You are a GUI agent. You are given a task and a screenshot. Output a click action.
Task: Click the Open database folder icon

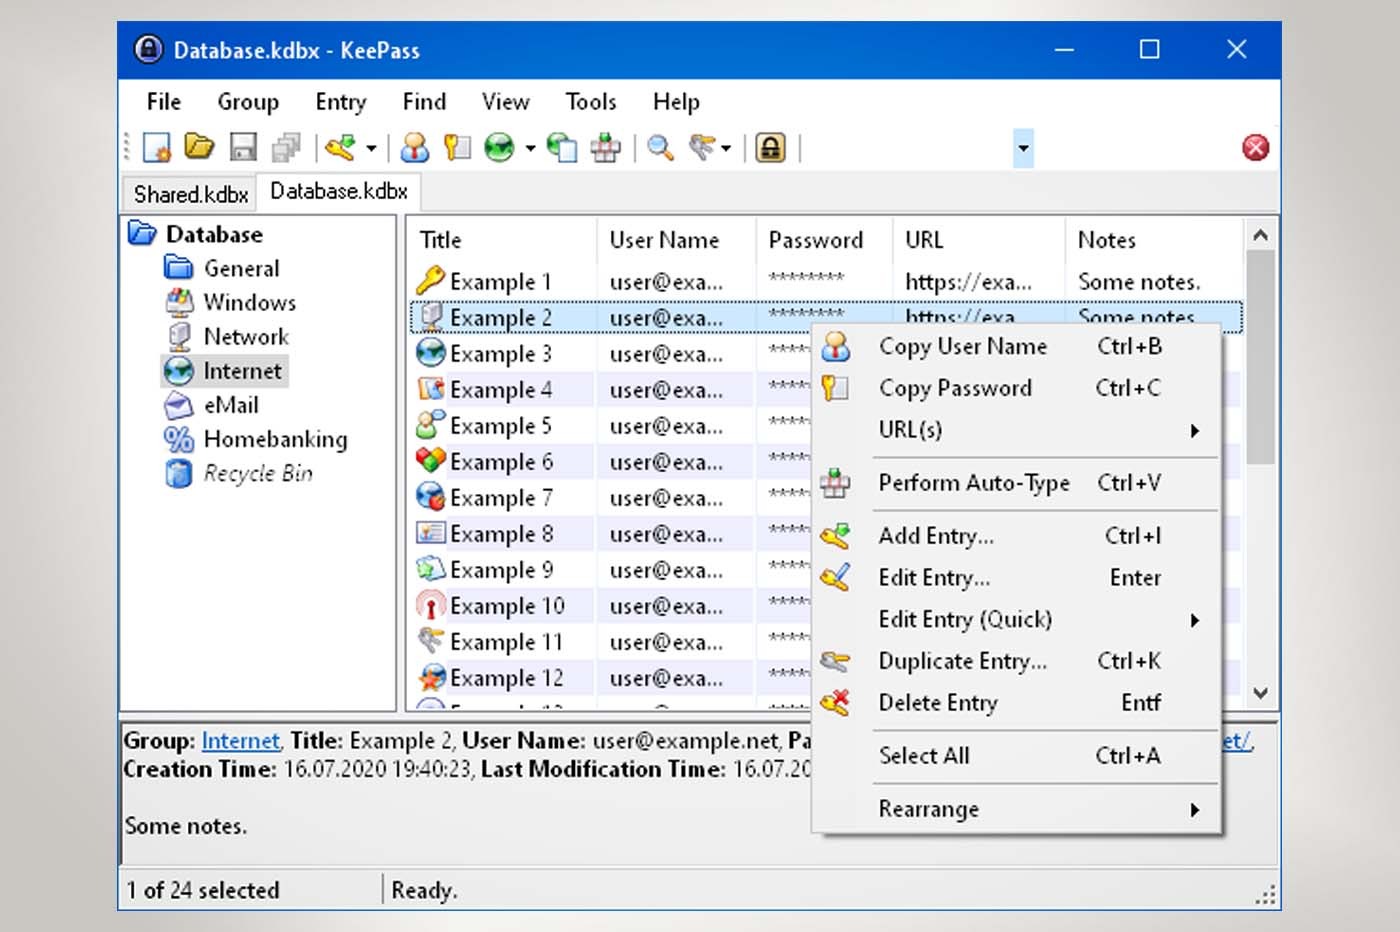point(199,148)
